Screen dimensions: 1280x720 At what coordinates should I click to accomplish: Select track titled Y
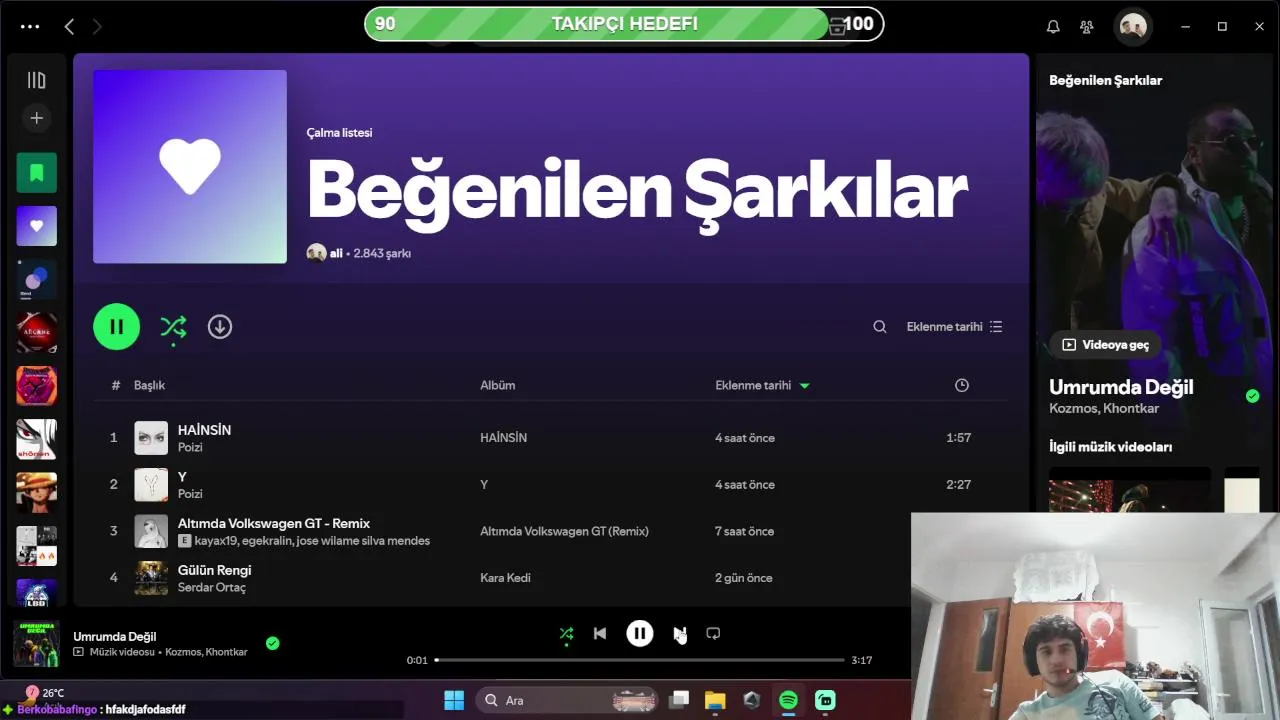pos(182,477)
